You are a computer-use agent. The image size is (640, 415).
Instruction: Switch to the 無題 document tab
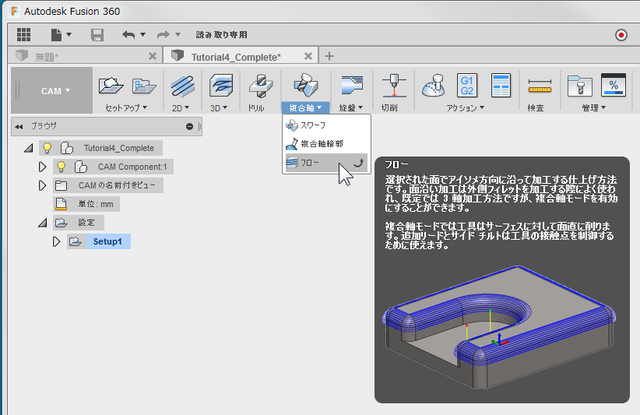(86, 56)
